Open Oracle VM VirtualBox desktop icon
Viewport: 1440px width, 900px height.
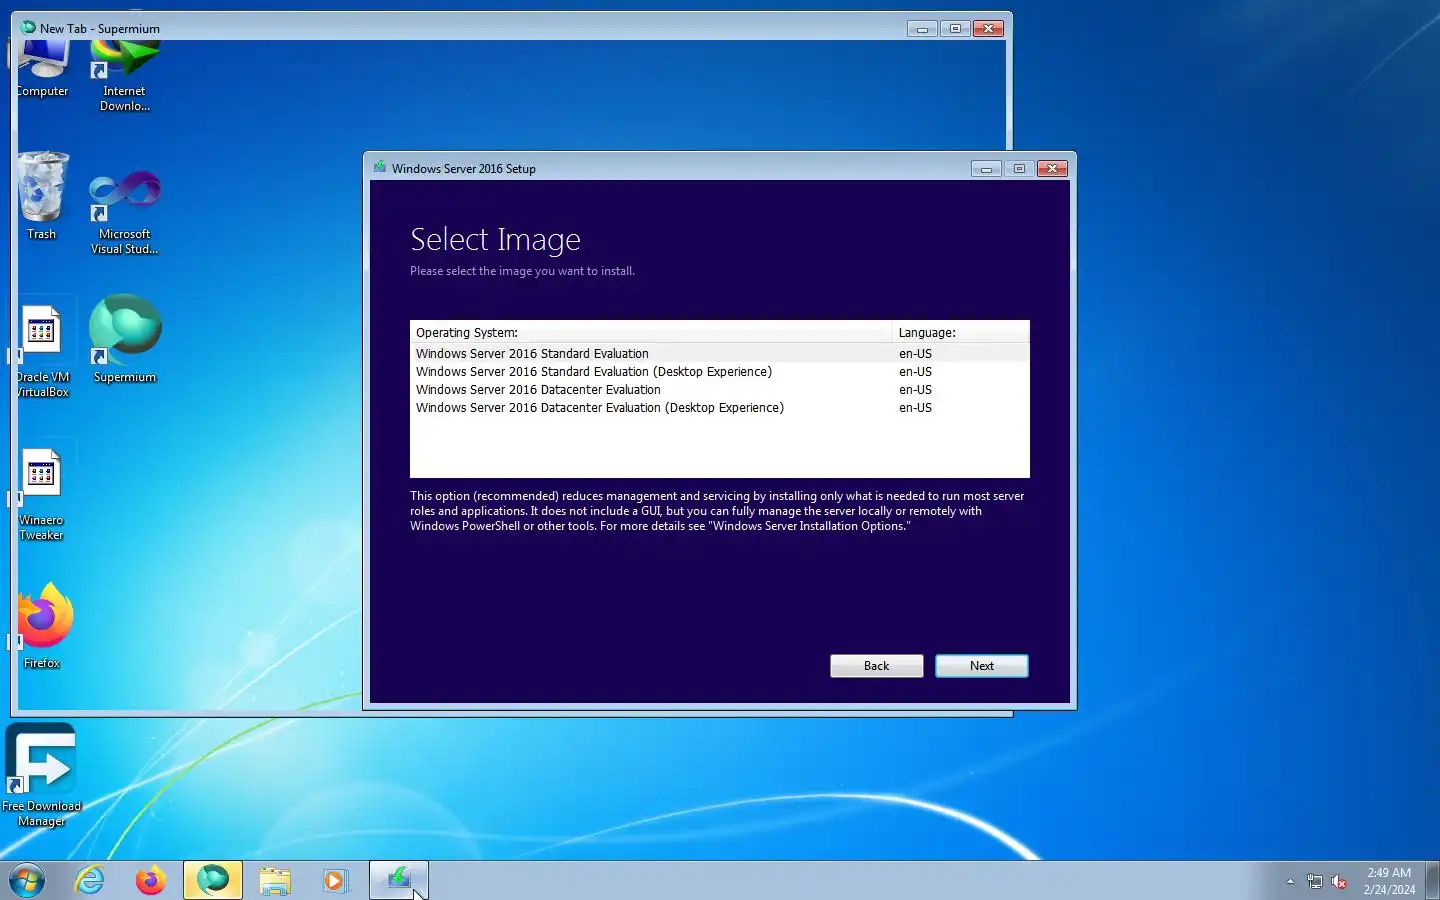pyautogui.click(x=42, y=350)
